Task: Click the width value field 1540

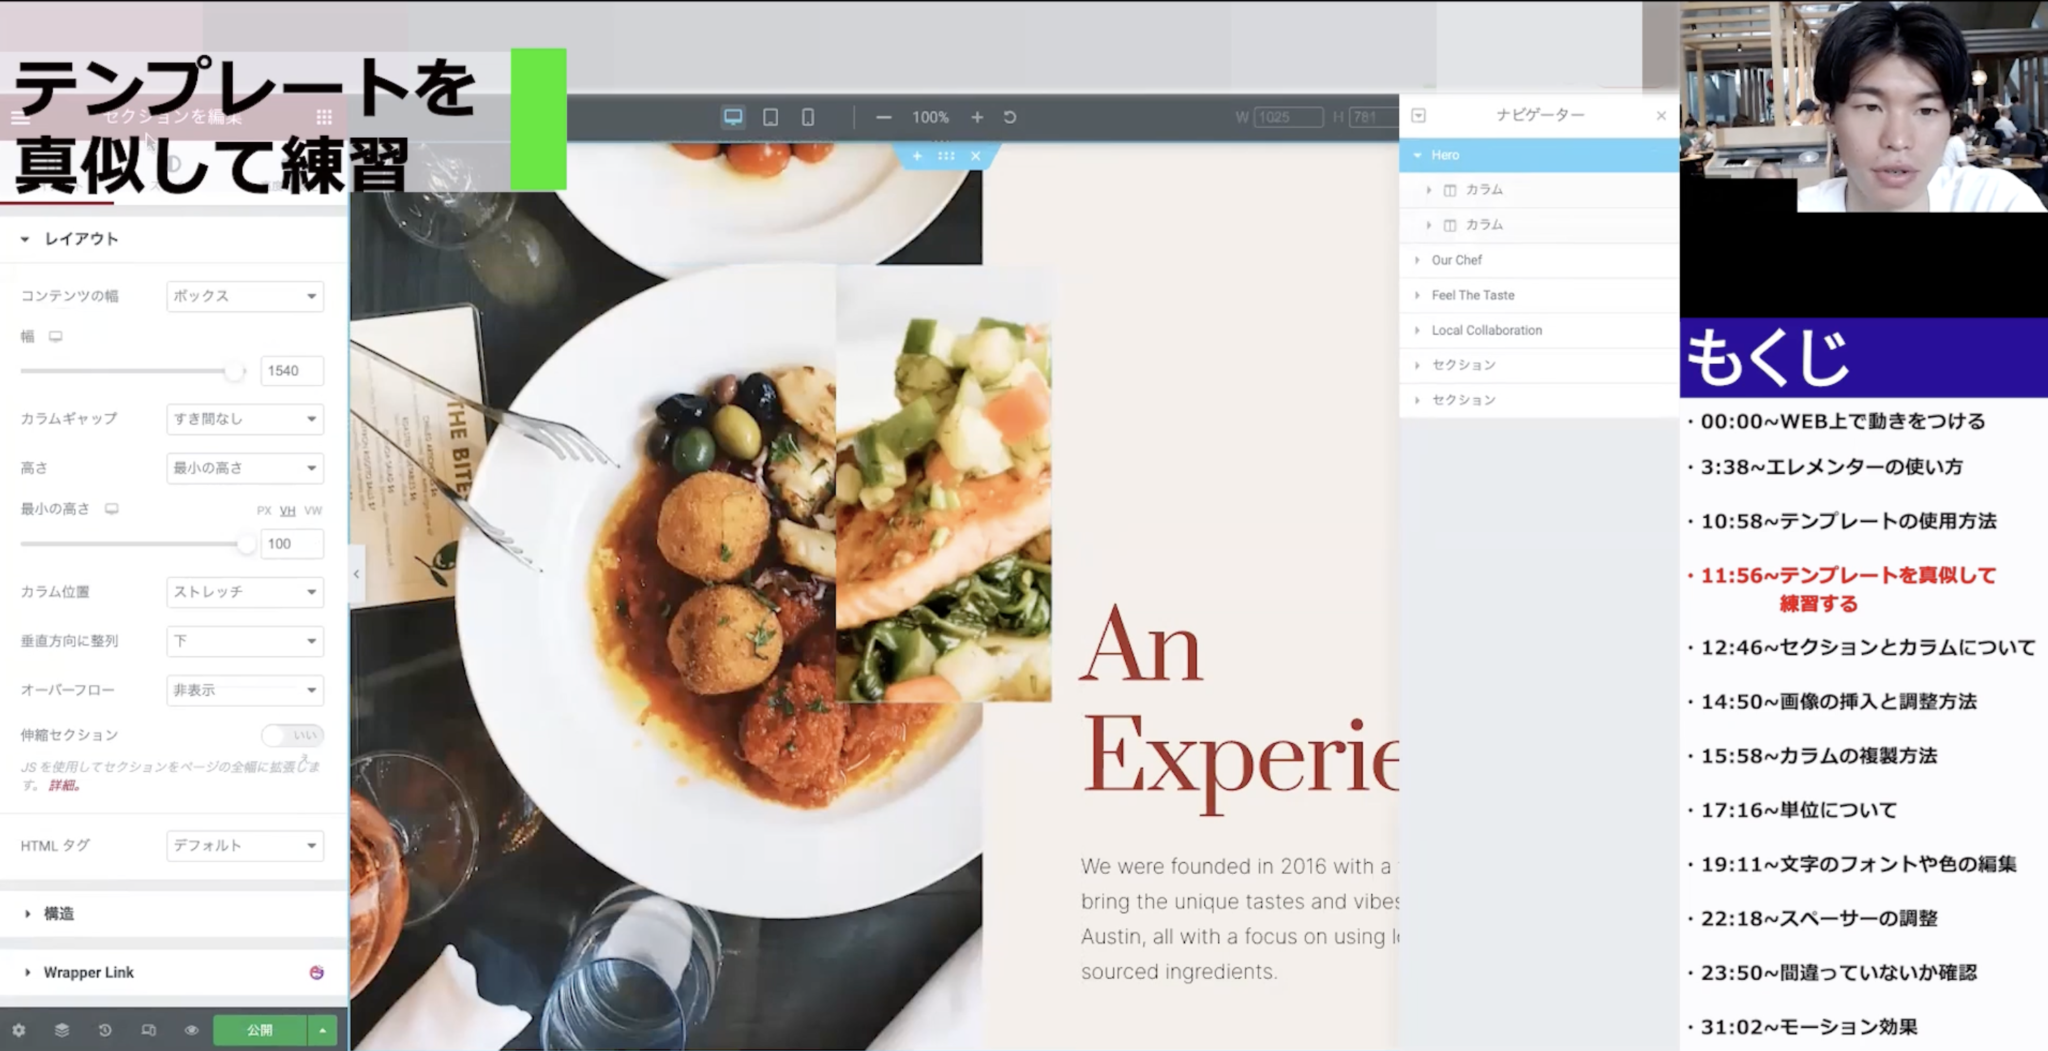Action: (x=292, y=371)
